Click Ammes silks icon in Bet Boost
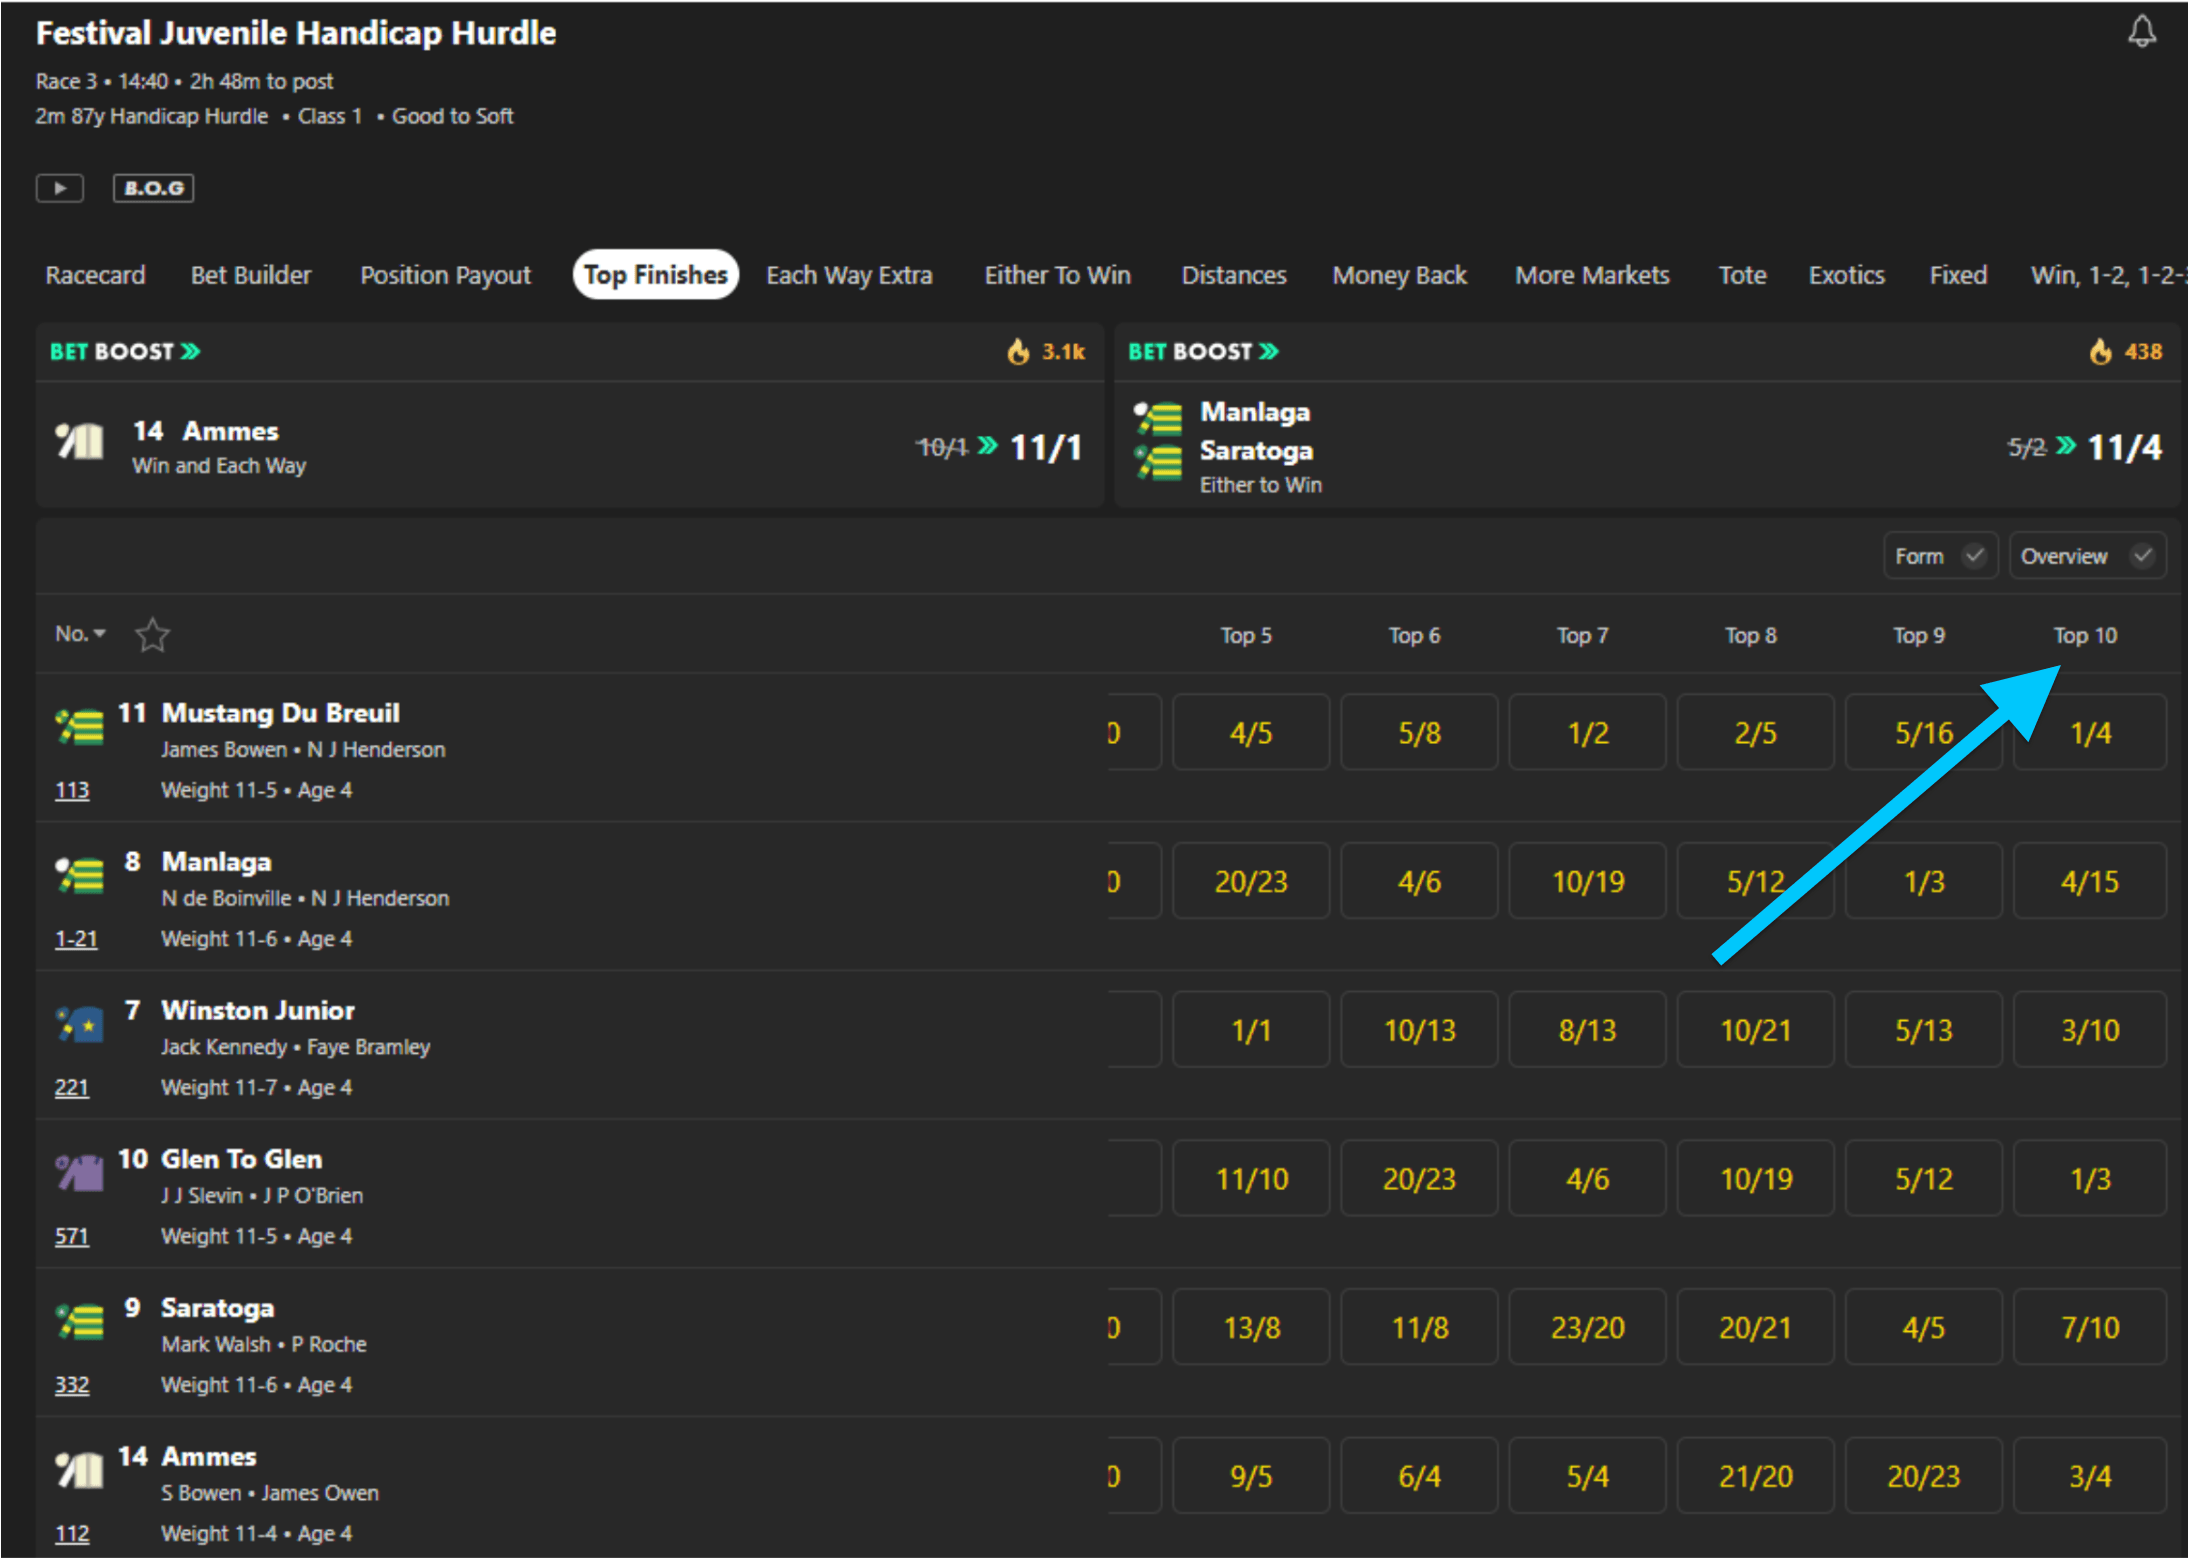Viewport: 2188px width, 1558px height. click(x=80, y=441)
